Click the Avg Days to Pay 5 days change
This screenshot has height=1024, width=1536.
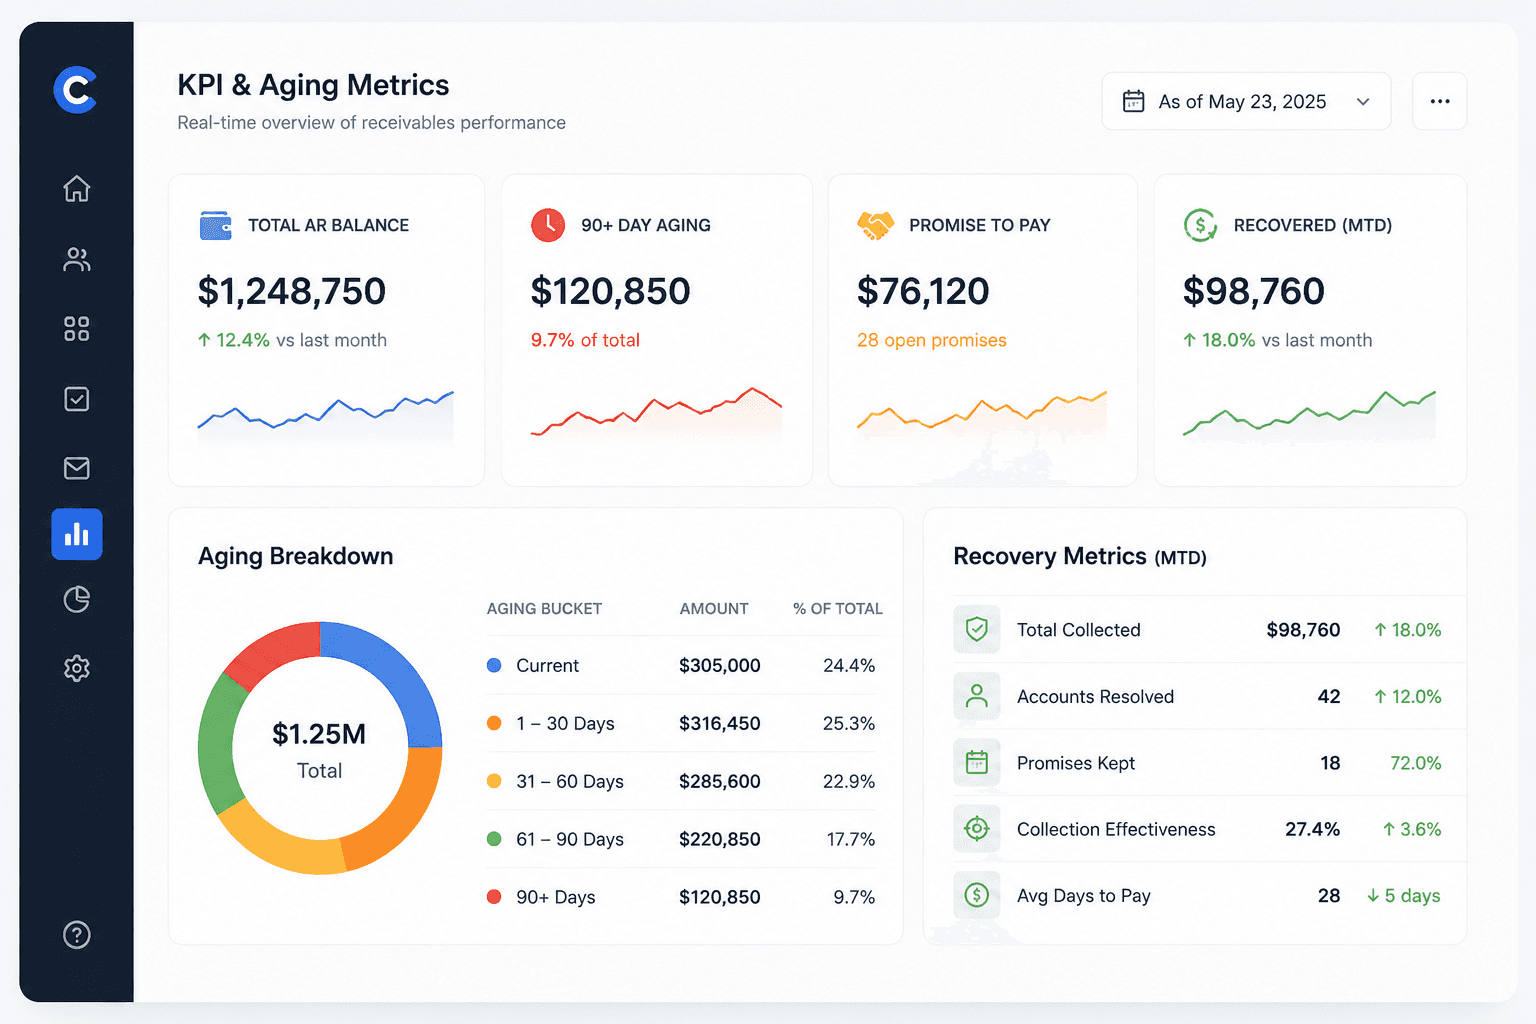pyautogui.click(x=1404, y=896)
